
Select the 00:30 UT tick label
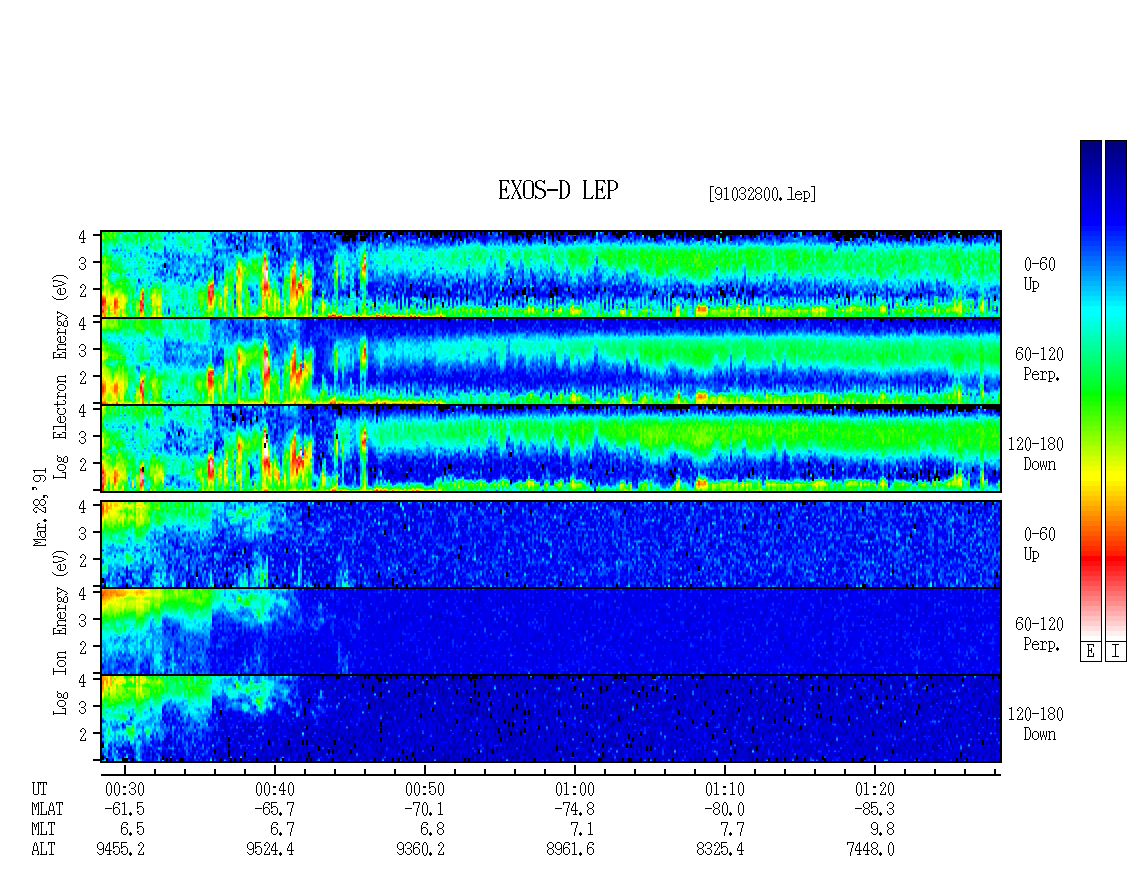(125, 789)
